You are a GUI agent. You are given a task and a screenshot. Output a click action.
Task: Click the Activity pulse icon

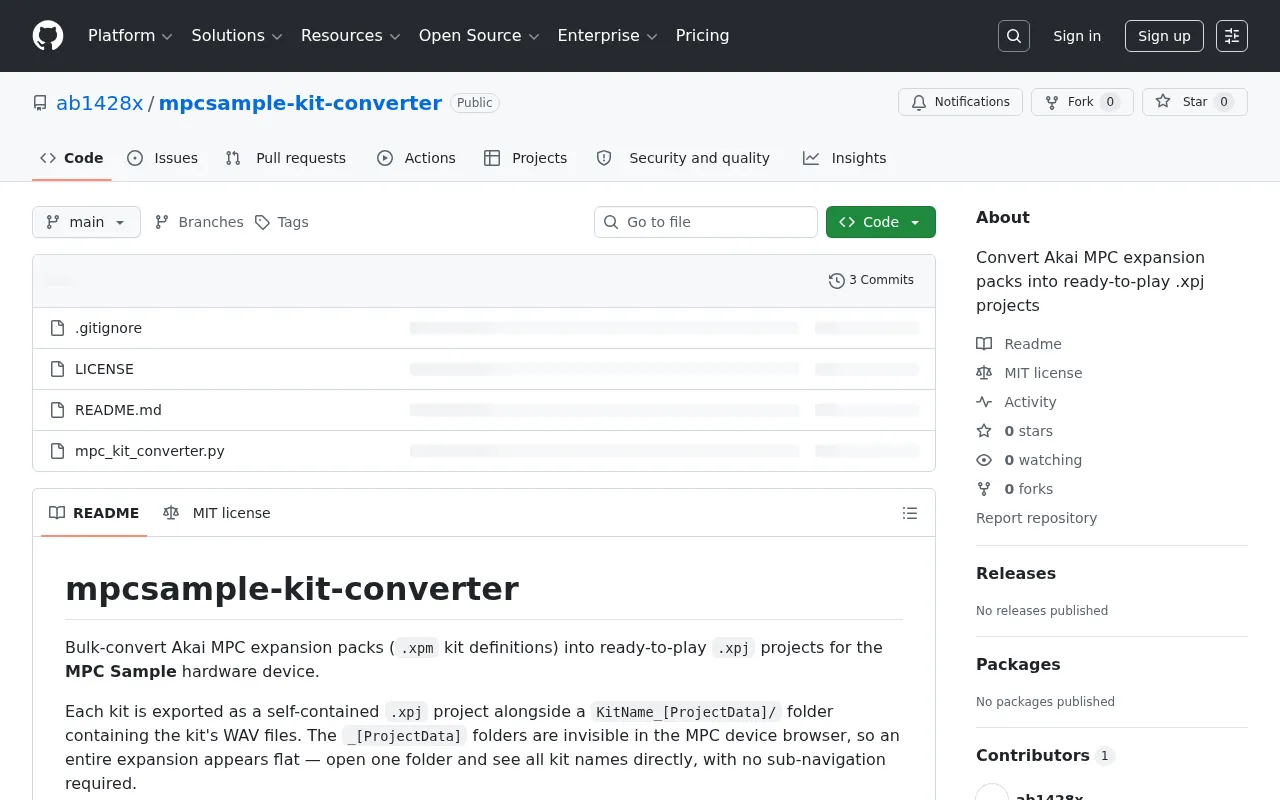click(984, 402)
